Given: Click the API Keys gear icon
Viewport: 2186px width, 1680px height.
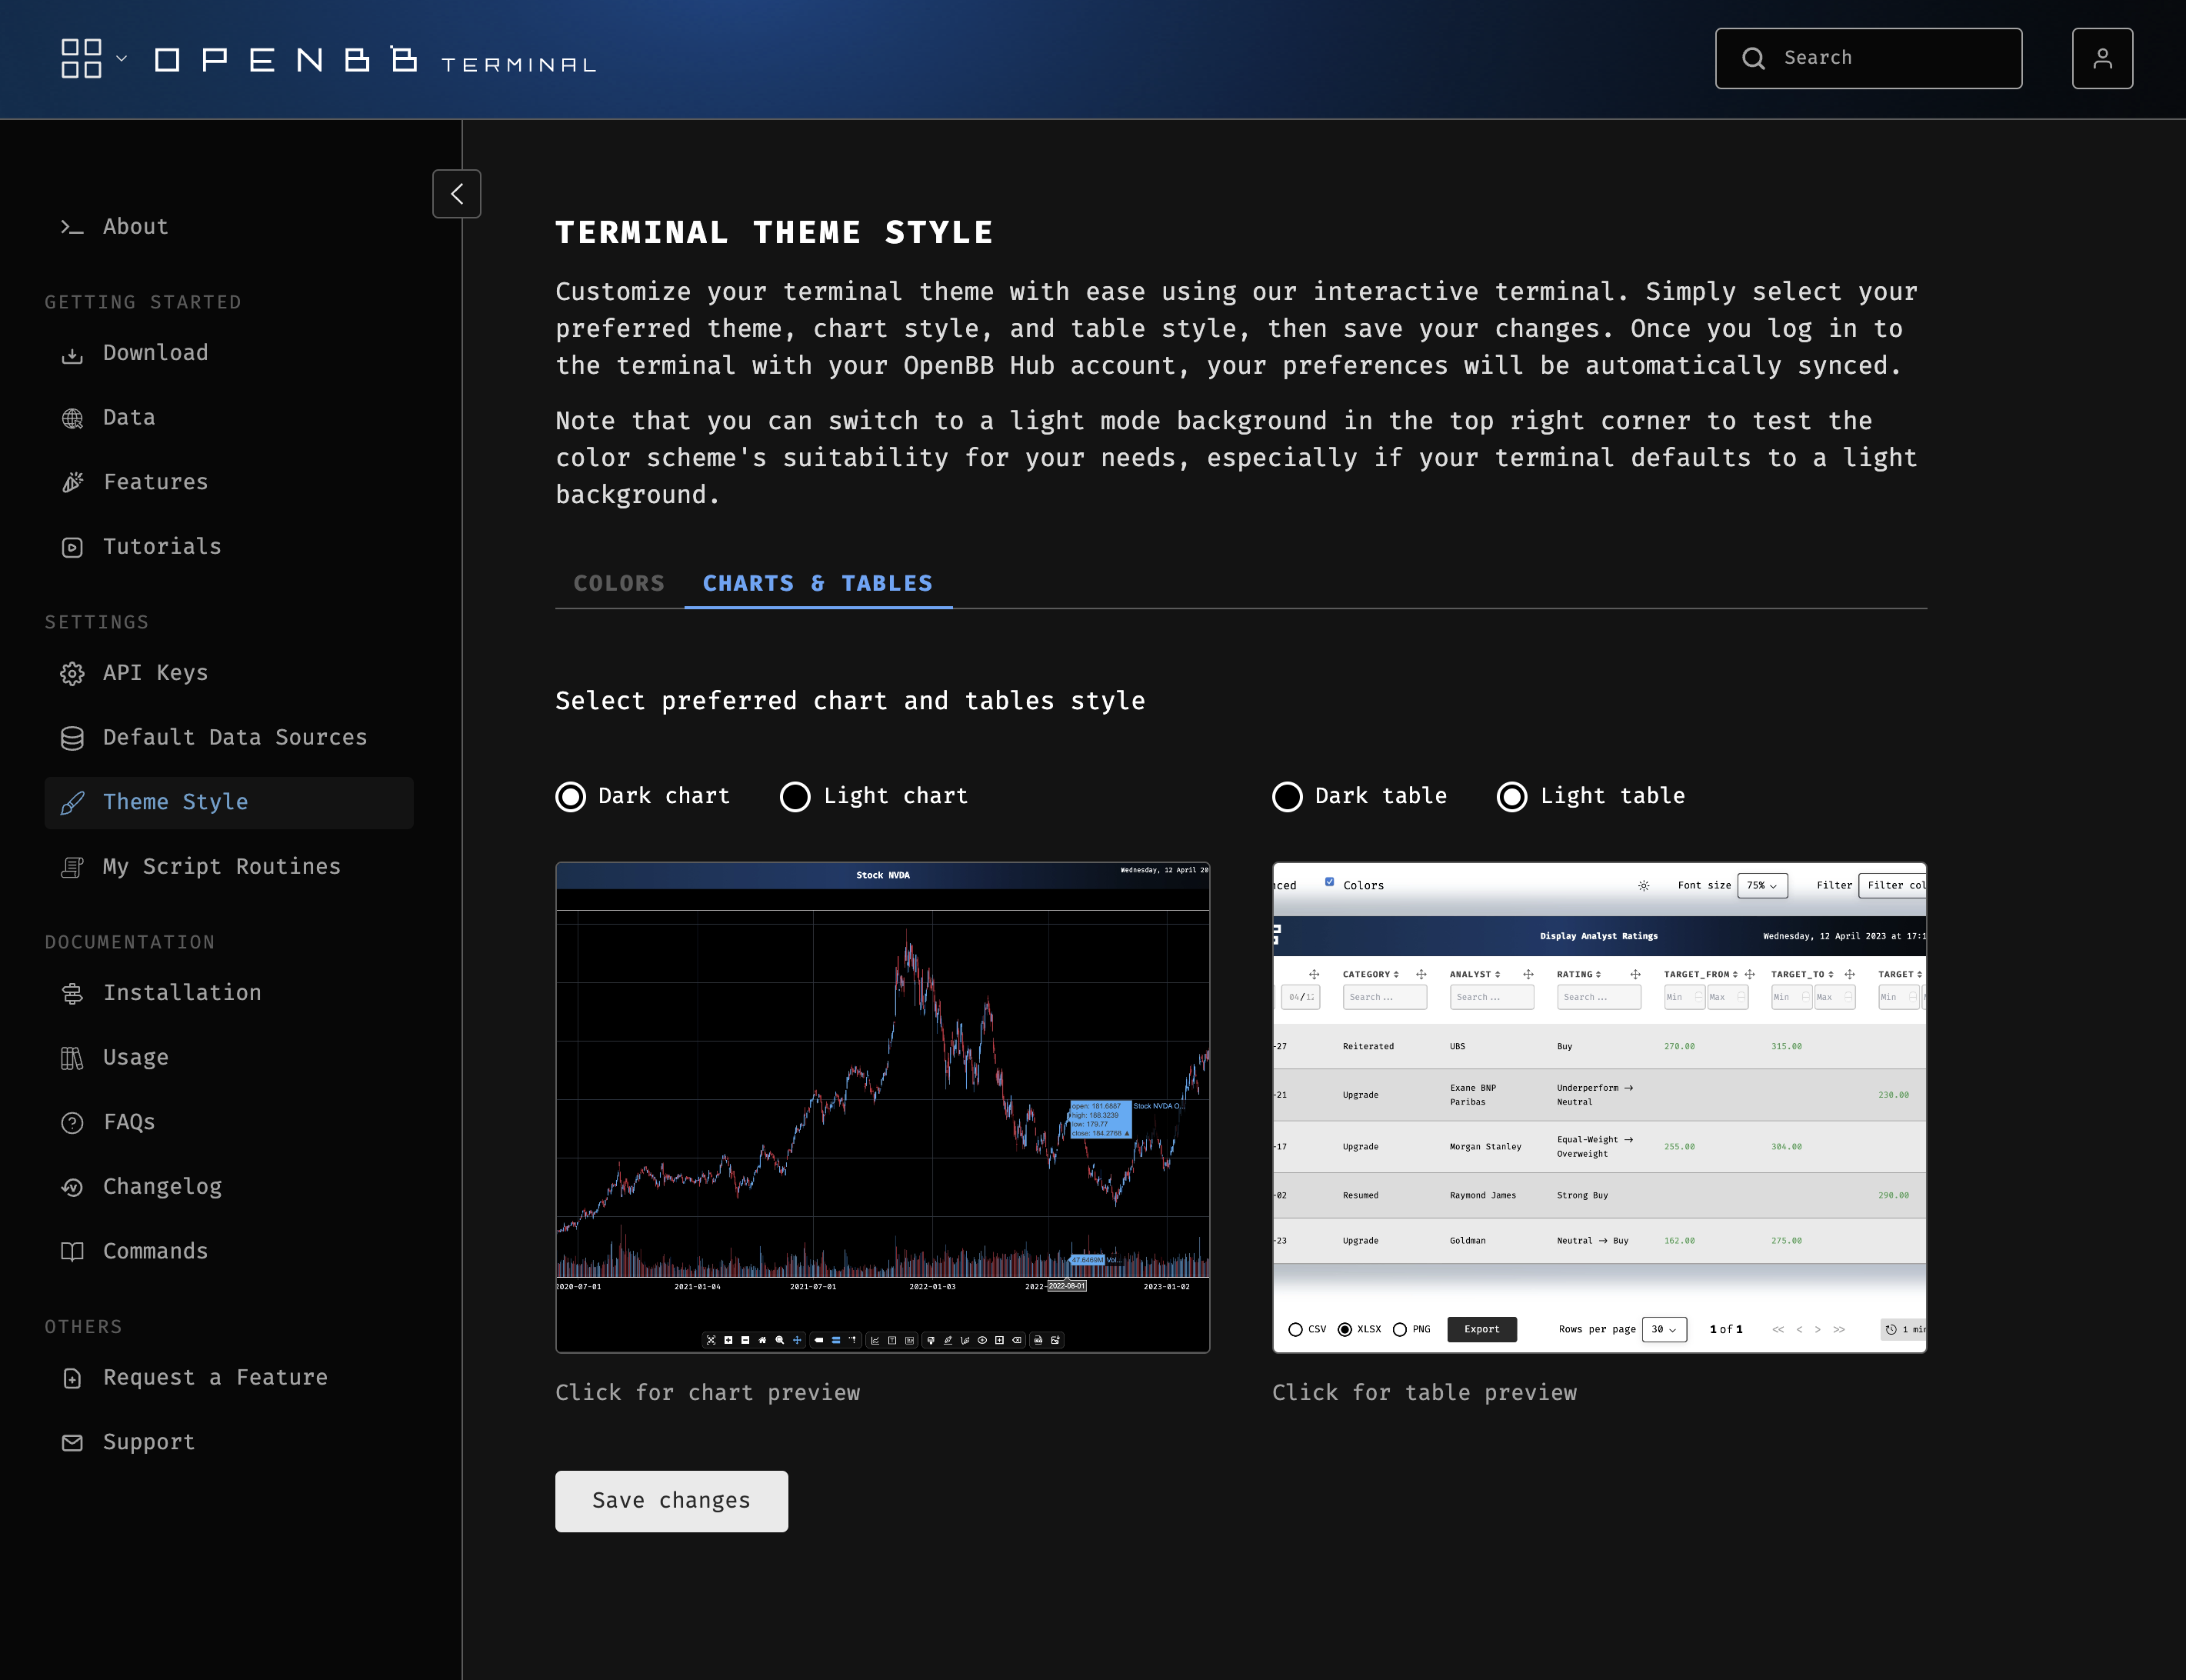Looking at the screenshot, I should click(72, 673).
